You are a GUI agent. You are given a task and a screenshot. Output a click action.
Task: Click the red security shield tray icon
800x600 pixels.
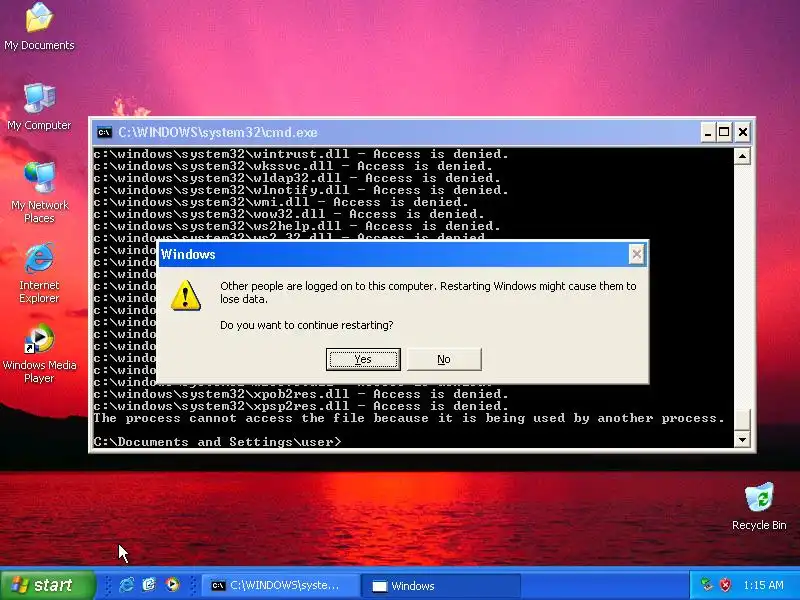tap(725, 585)
